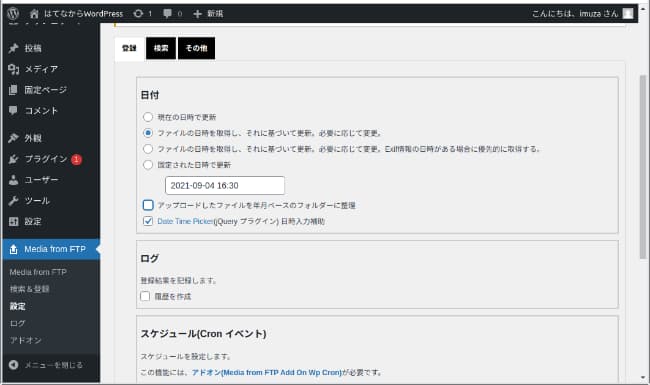The height and width of the screenshot is (385, 650).
Task: Click the Date Time Picker link
Action: coord(185,221)
